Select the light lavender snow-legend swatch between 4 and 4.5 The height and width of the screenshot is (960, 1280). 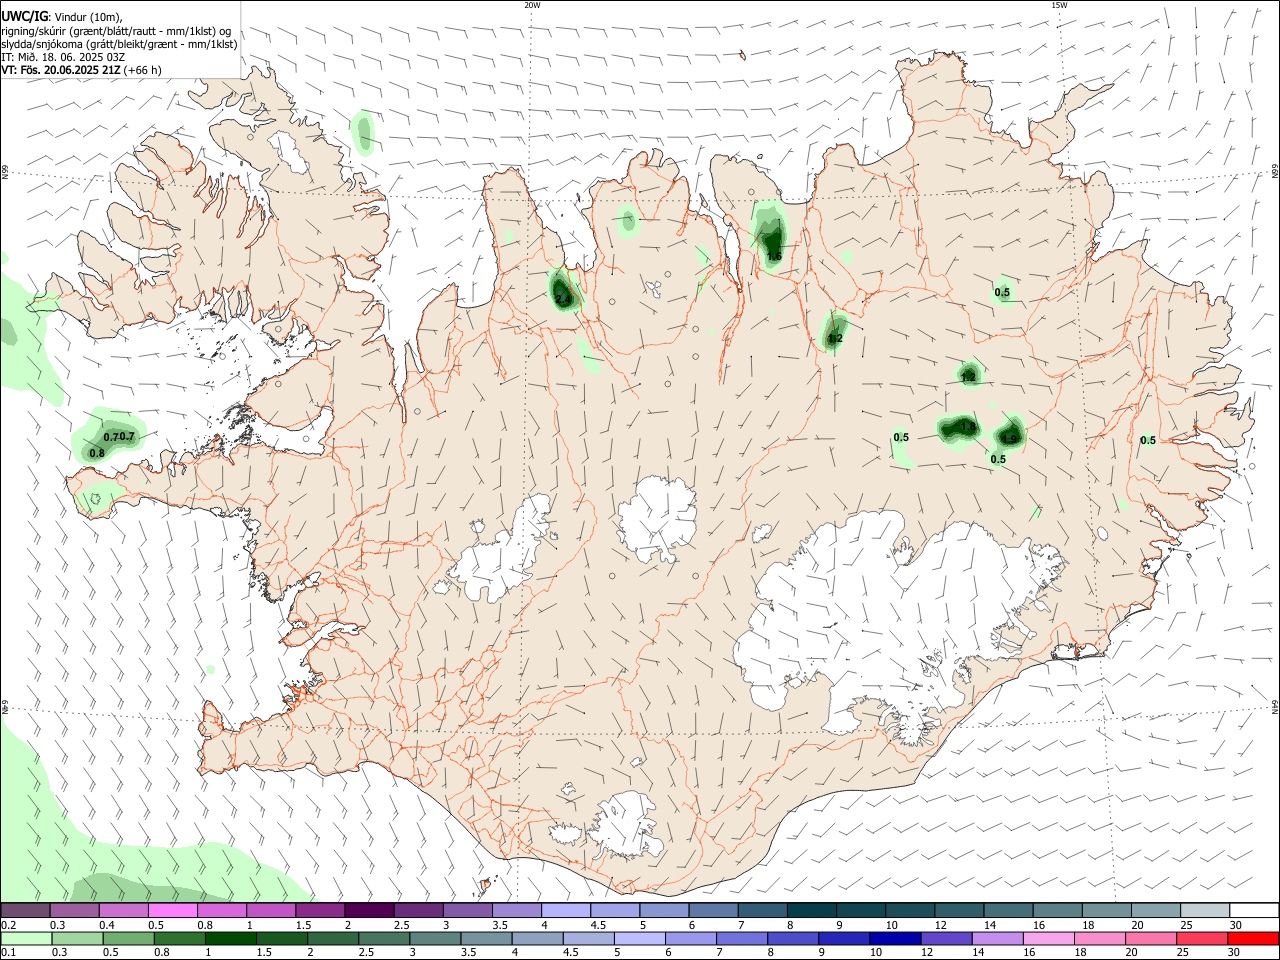(565, 910)
